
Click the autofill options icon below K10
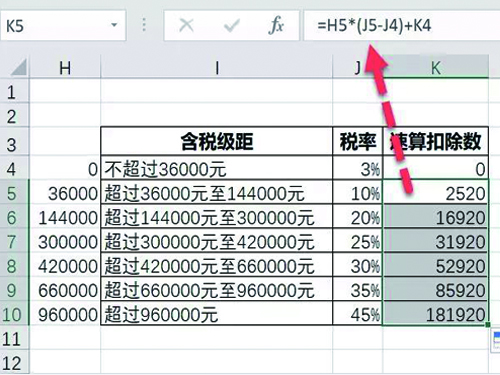(x=496, y=340)
